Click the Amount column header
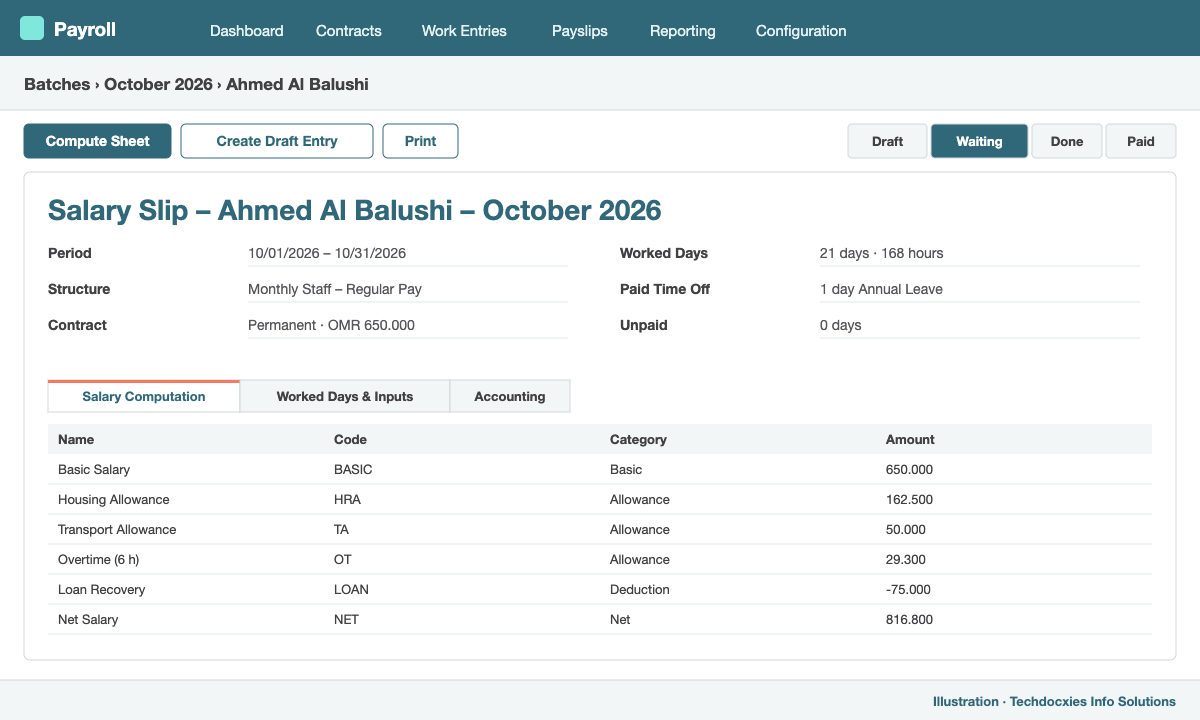The width and height of the screenshot is (1200, 720). pyautogui.click(x=910, y=439)
